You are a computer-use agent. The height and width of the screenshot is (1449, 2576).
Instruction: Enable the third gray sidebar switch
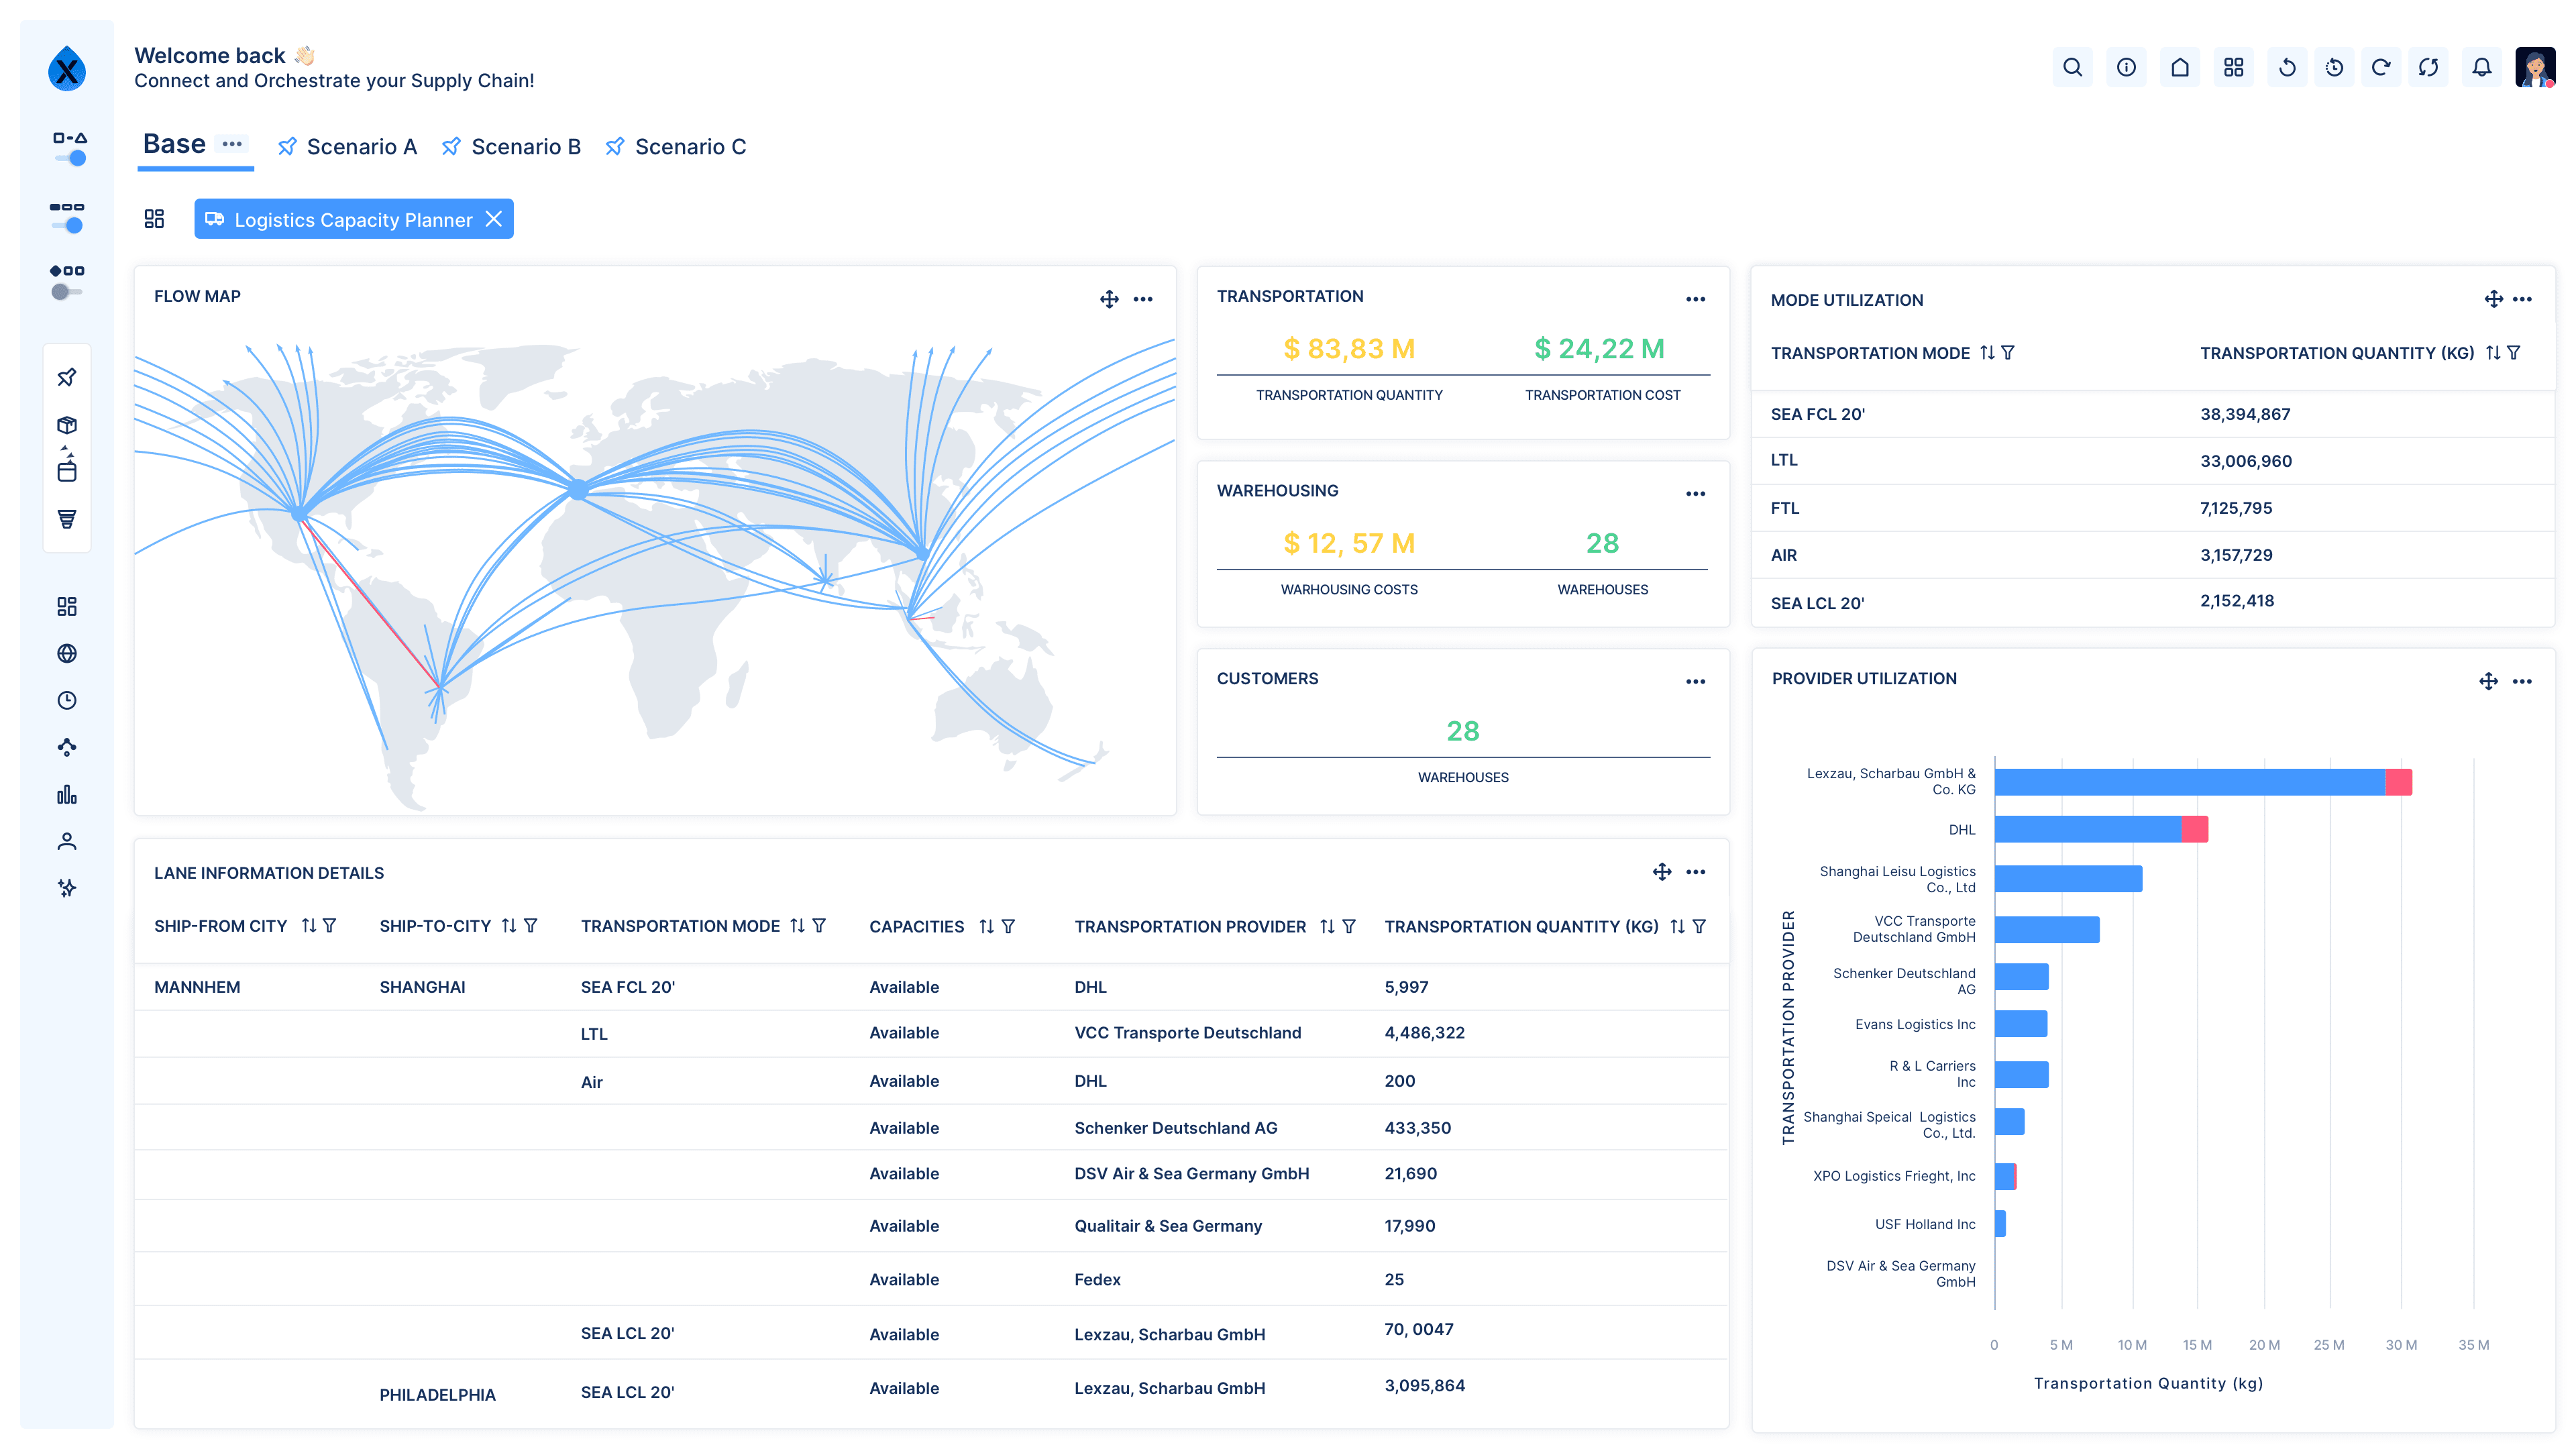tap(67, 292)
